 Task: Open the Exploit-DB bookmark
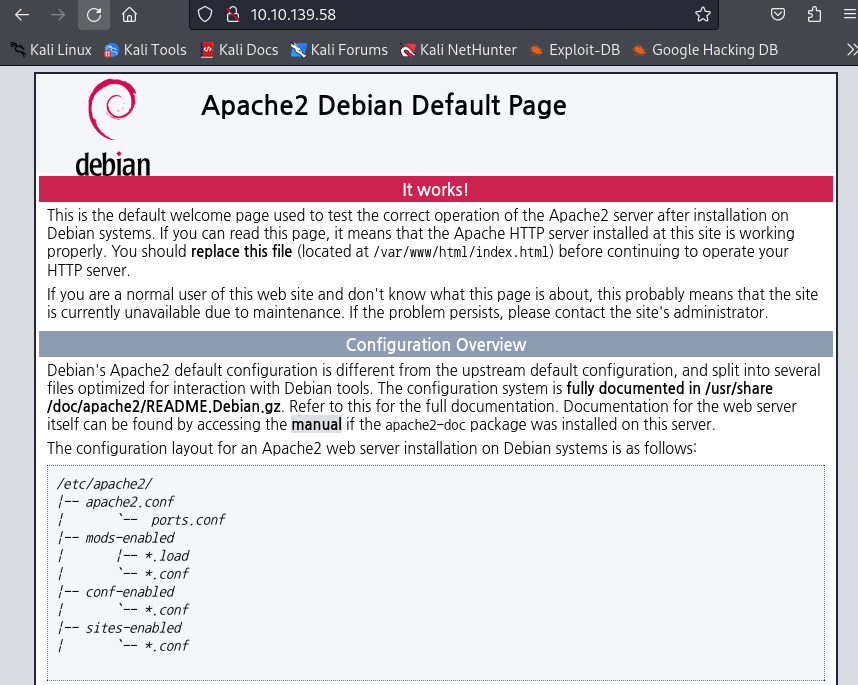point(575,50)
